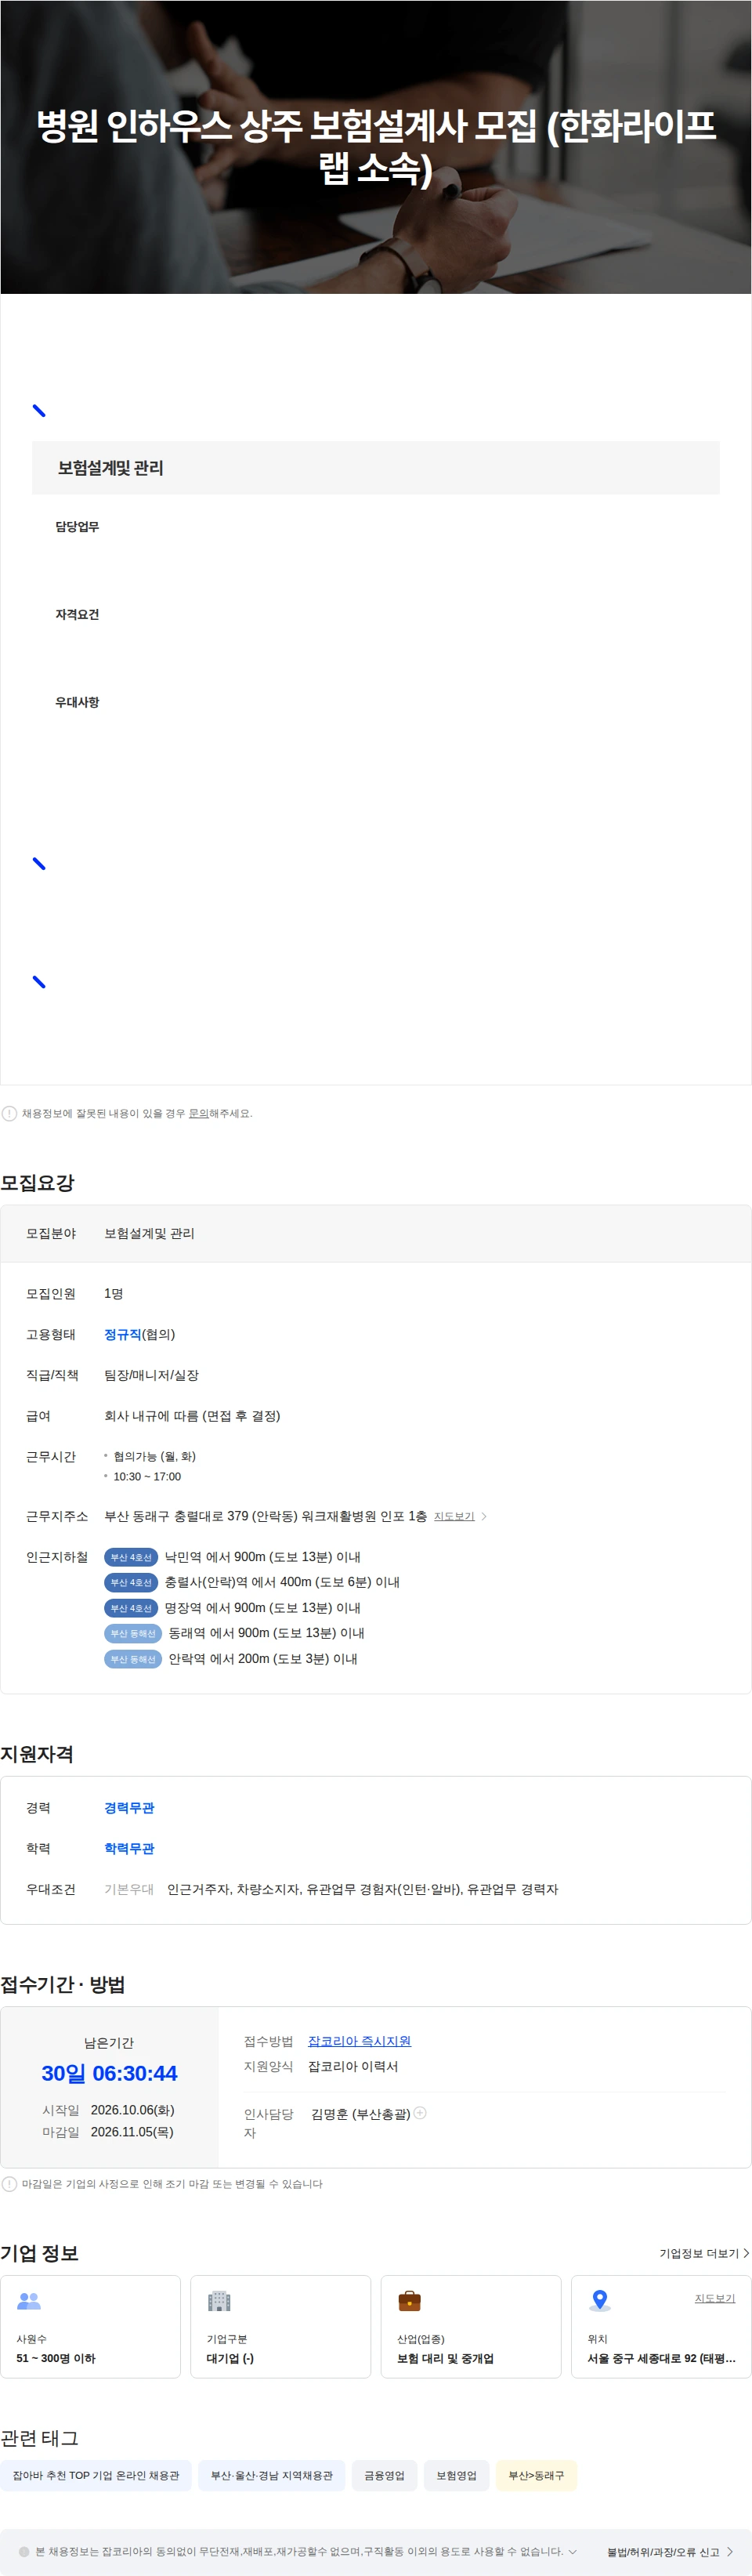
Task: Click the info icon beside 채용정보에 잘못된 내용이
Action: coord(9,1113)
